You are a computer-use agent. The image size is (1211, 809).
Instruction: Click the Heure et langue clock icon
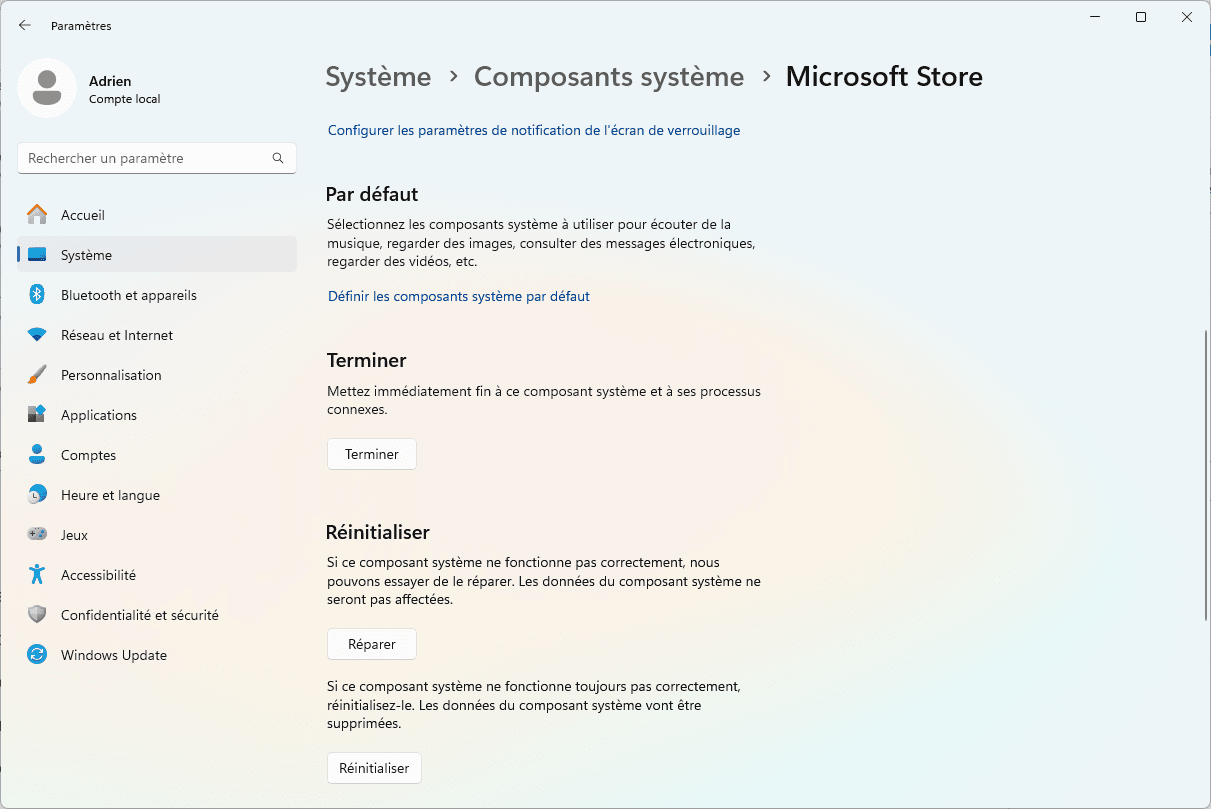[x=37, y=495]
